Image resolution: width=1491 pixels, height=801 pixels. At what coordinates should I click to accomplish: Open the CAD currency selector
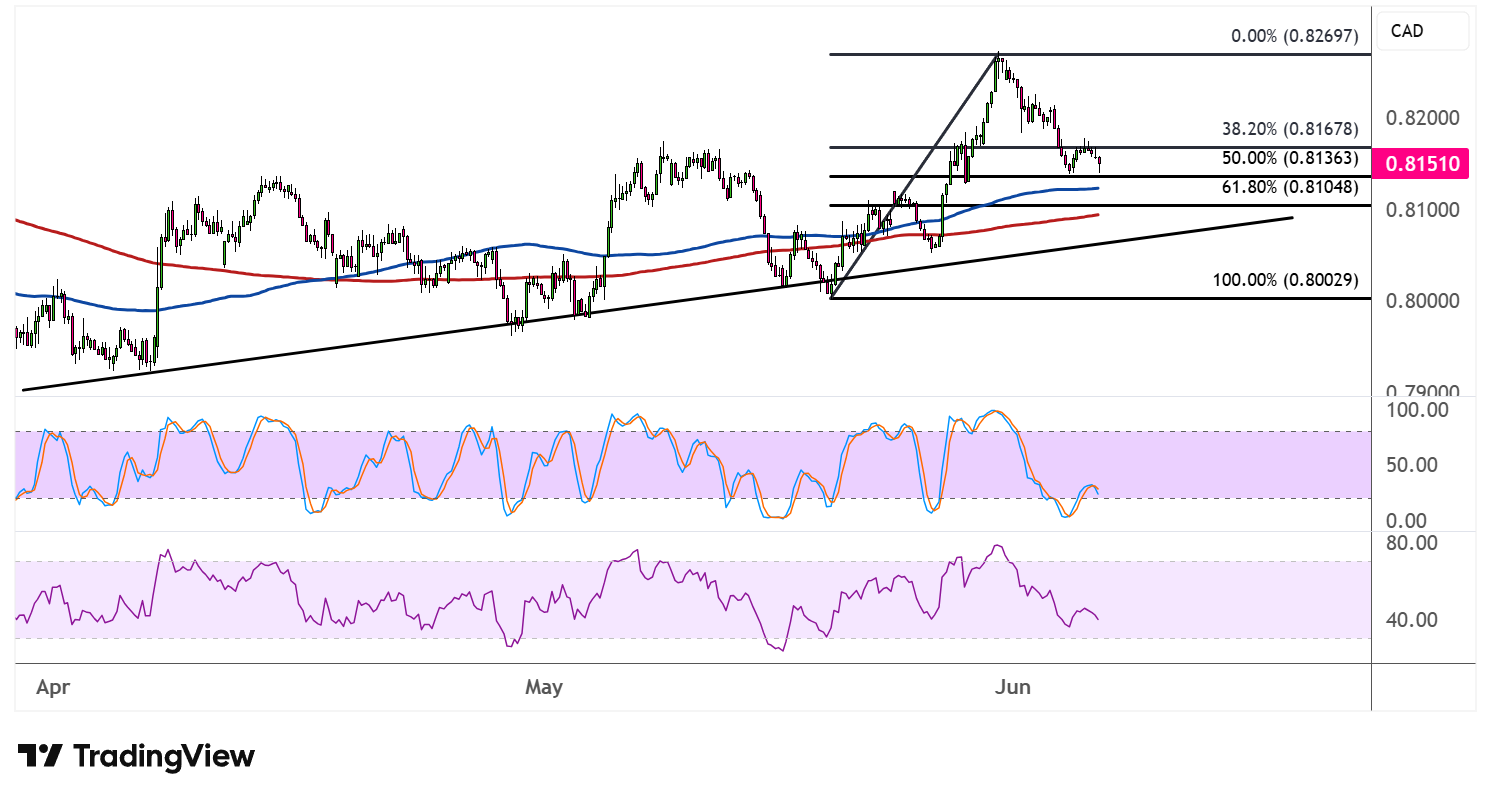(x=1422, y=31)
